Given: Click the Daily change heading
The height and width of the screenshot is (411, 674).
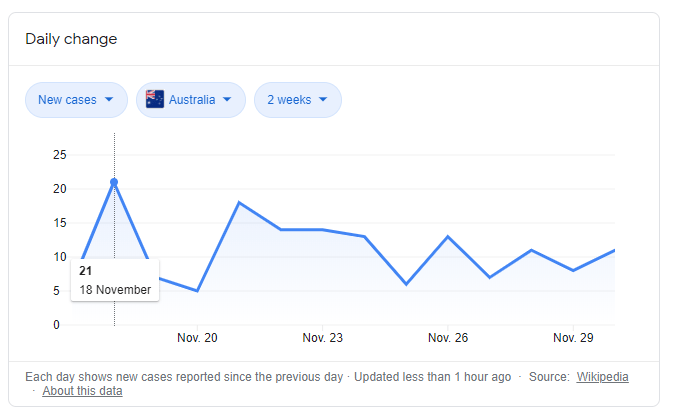Looking at the screenshot, I should (x=71, y=39).
